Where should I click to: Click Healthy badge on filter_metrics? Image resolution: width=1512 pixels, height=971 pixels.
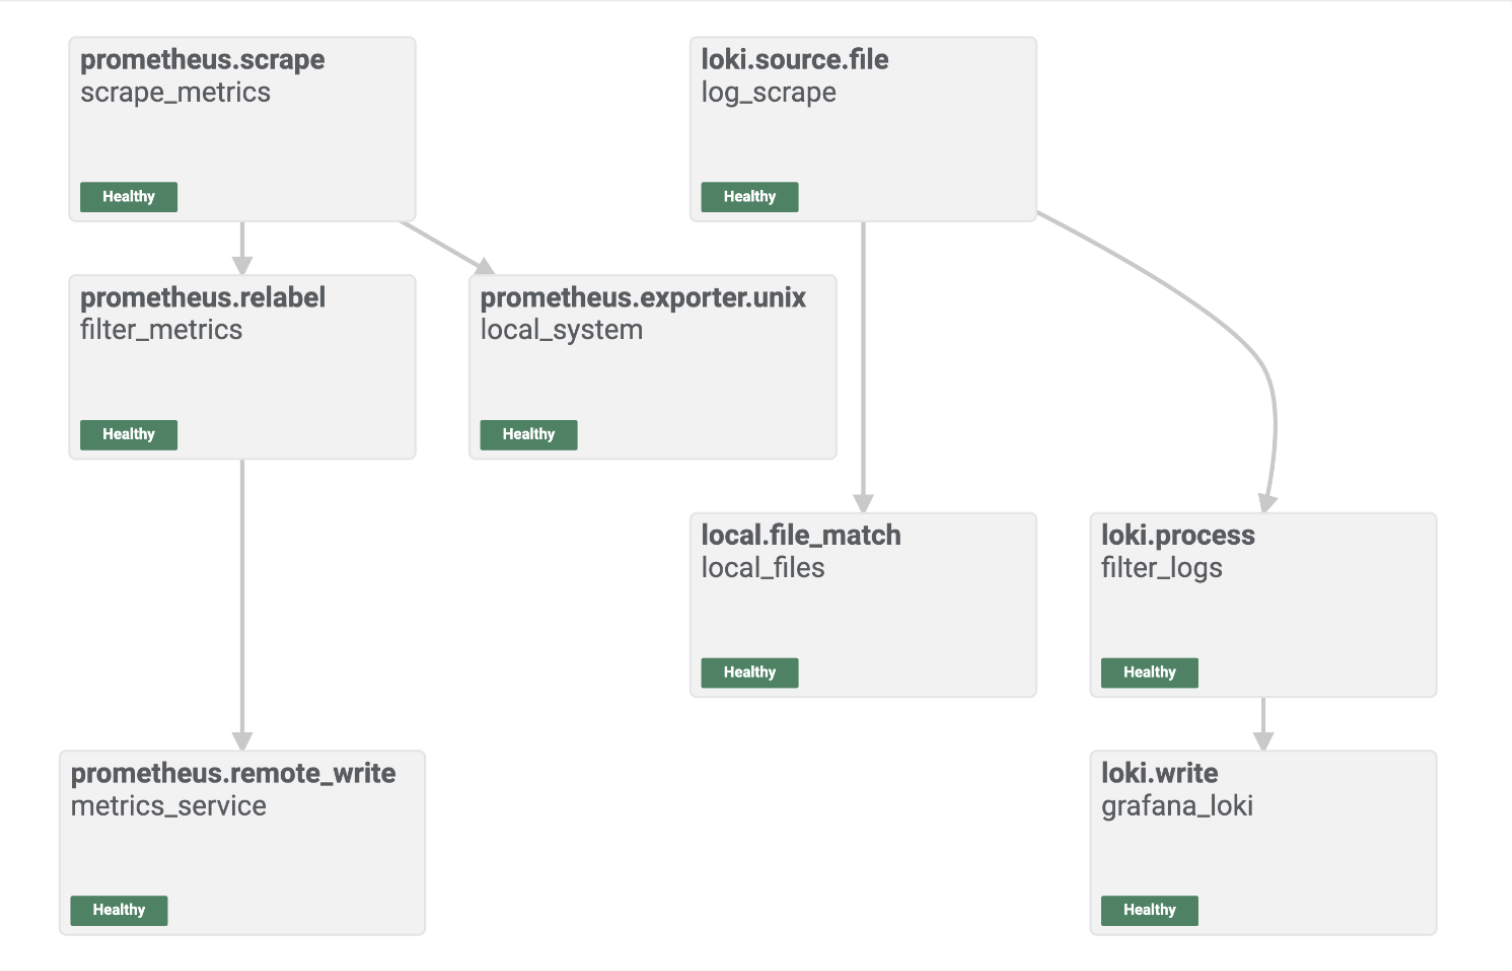point(129,435)
